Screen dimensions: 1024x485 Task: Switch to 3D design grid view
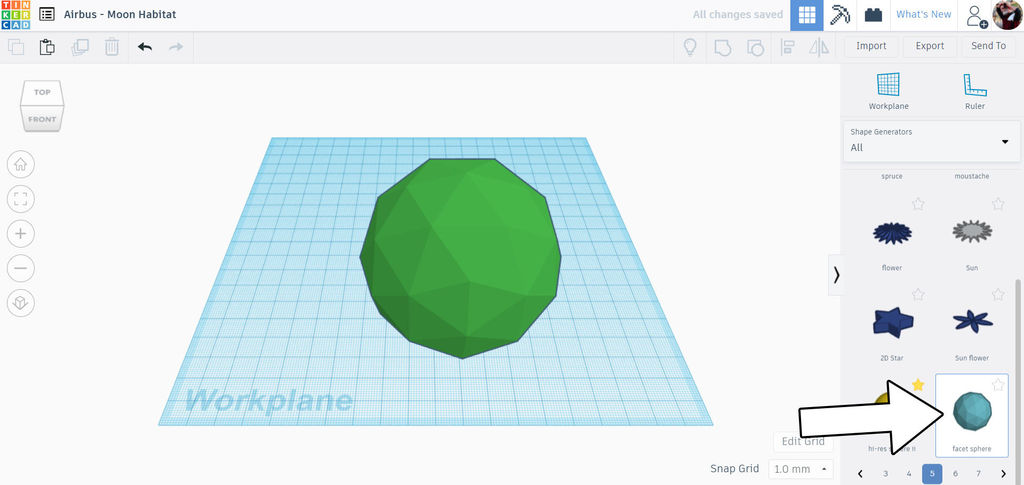click(x=807, y=15)
